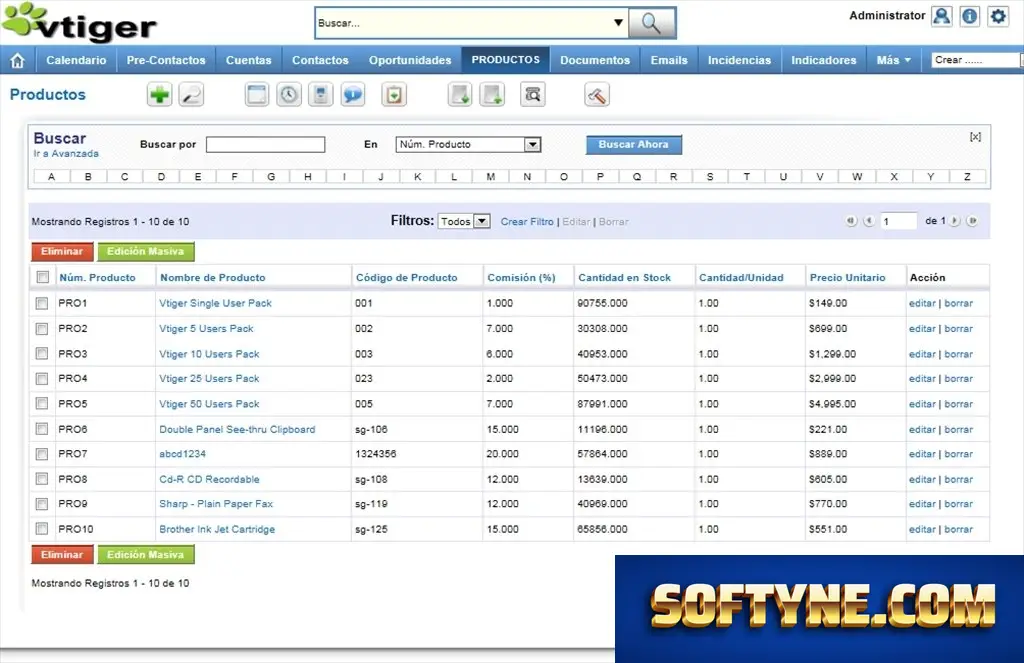Click editar for the PRO7 row

(x=921, y=454)
